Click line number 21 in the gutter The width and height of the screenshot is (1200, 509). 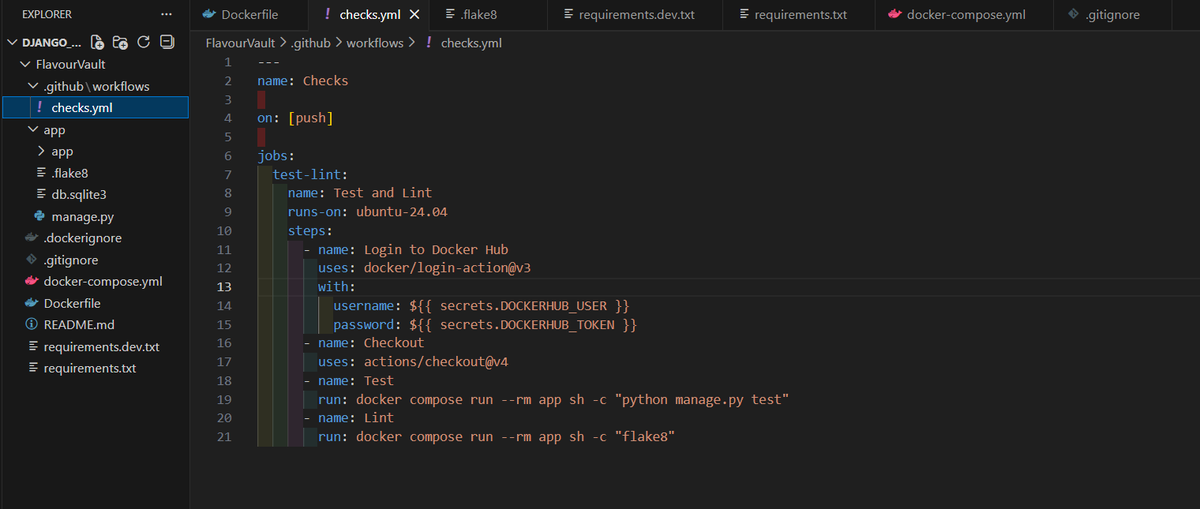(x=225, y=436)
